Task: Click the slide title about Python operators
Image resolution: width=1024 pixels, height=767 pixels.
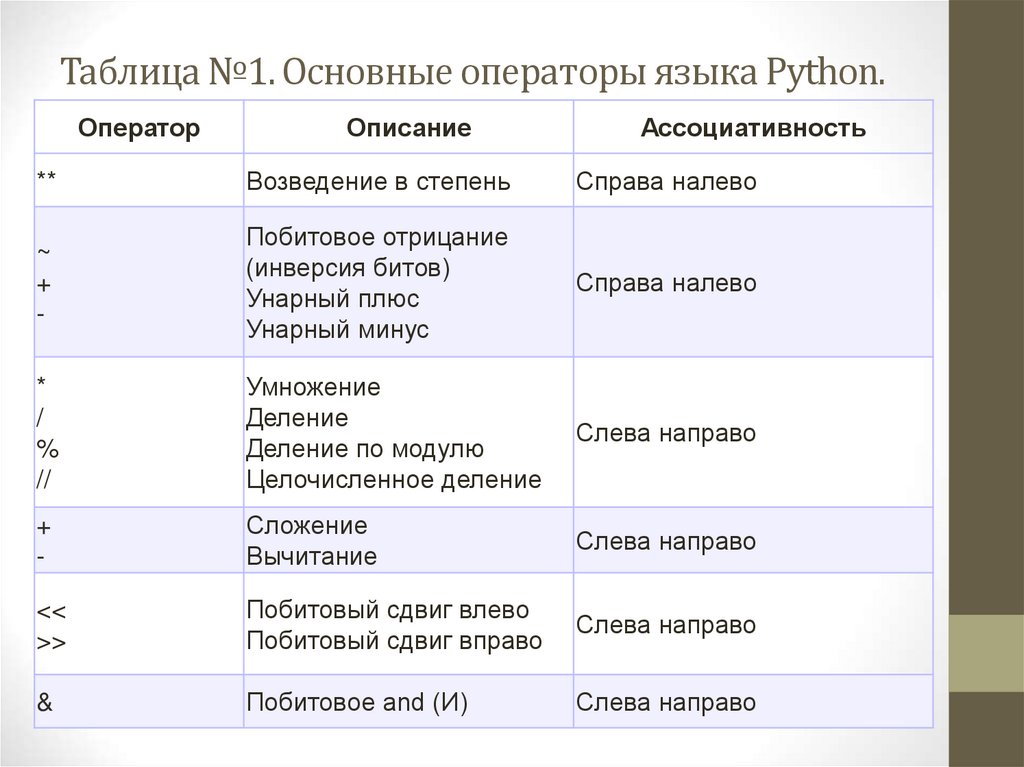Action: 472,73
